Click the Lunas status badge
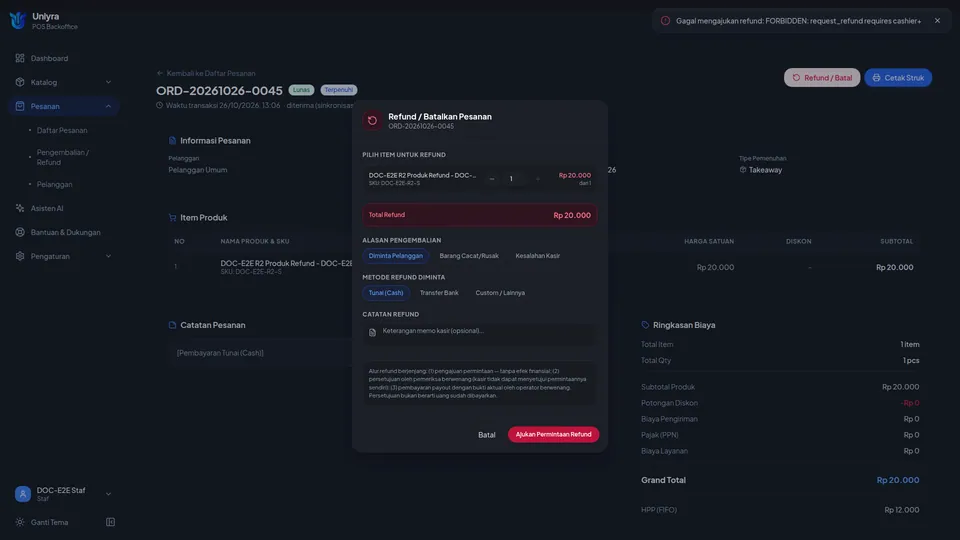This screenshot has width=960, height=540. point(301,90)
